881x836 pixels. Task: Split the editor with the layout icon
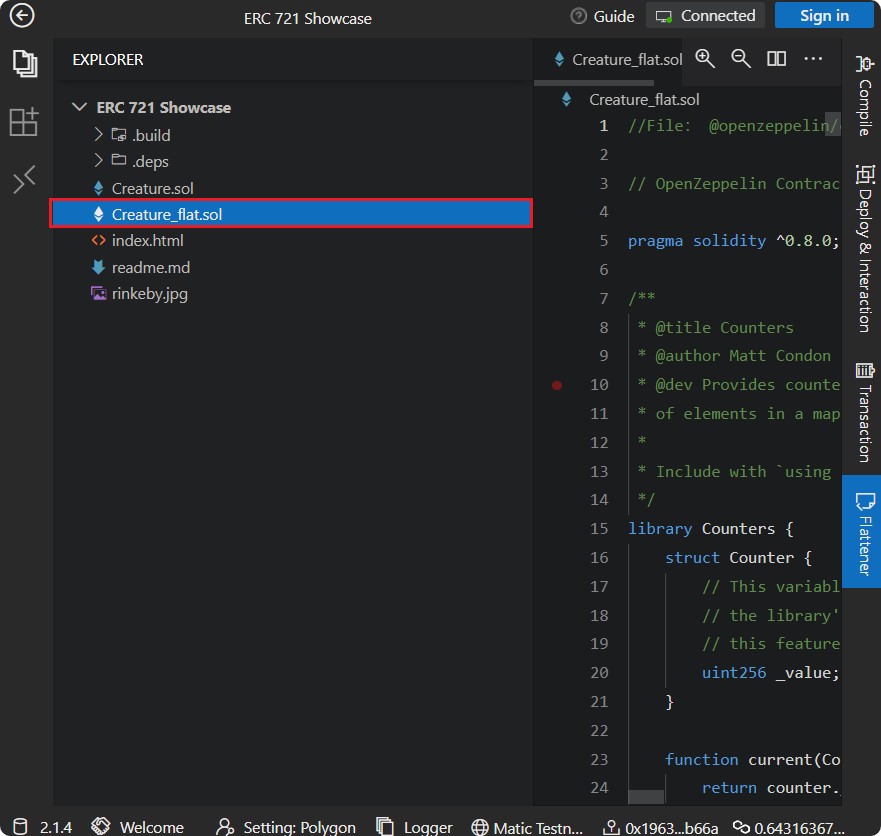(x=776, y=59)
